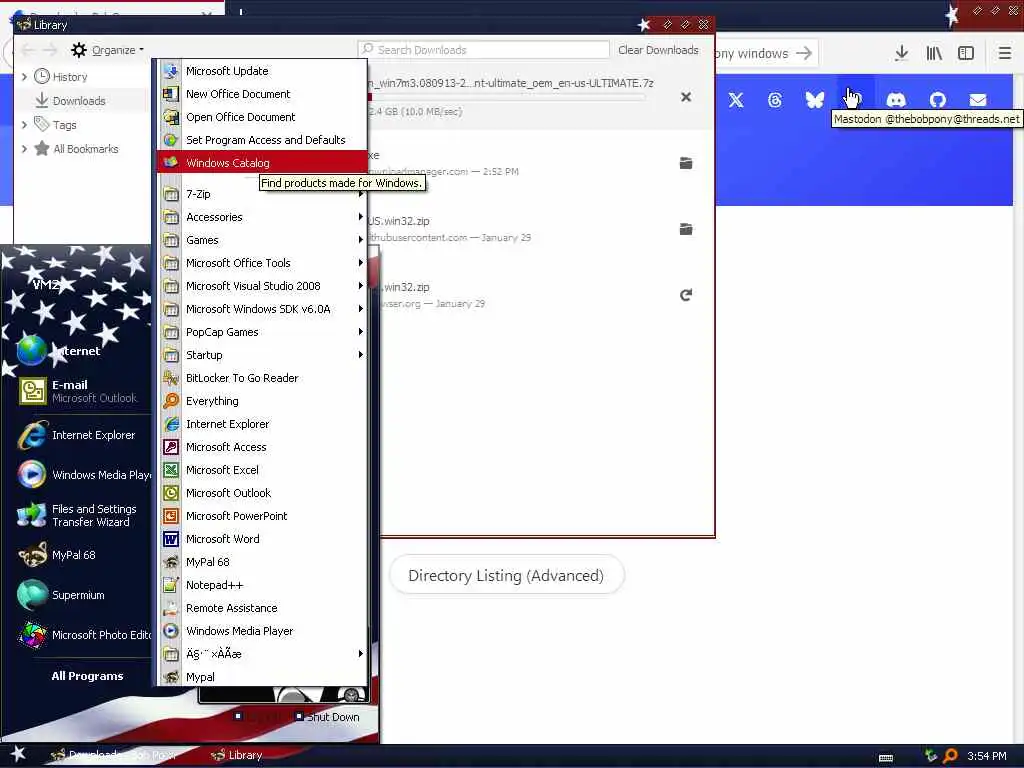The width and height of the screenshot is (1024, 768).
Task: Expand Microsoft Windows SDK v6.0A submenu arrow
Action: coord(360,309)
